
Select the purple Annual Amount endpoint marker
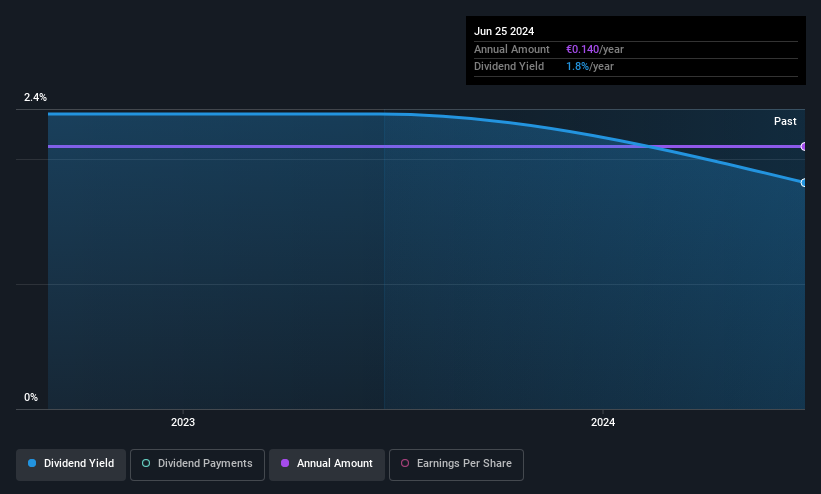804,147
